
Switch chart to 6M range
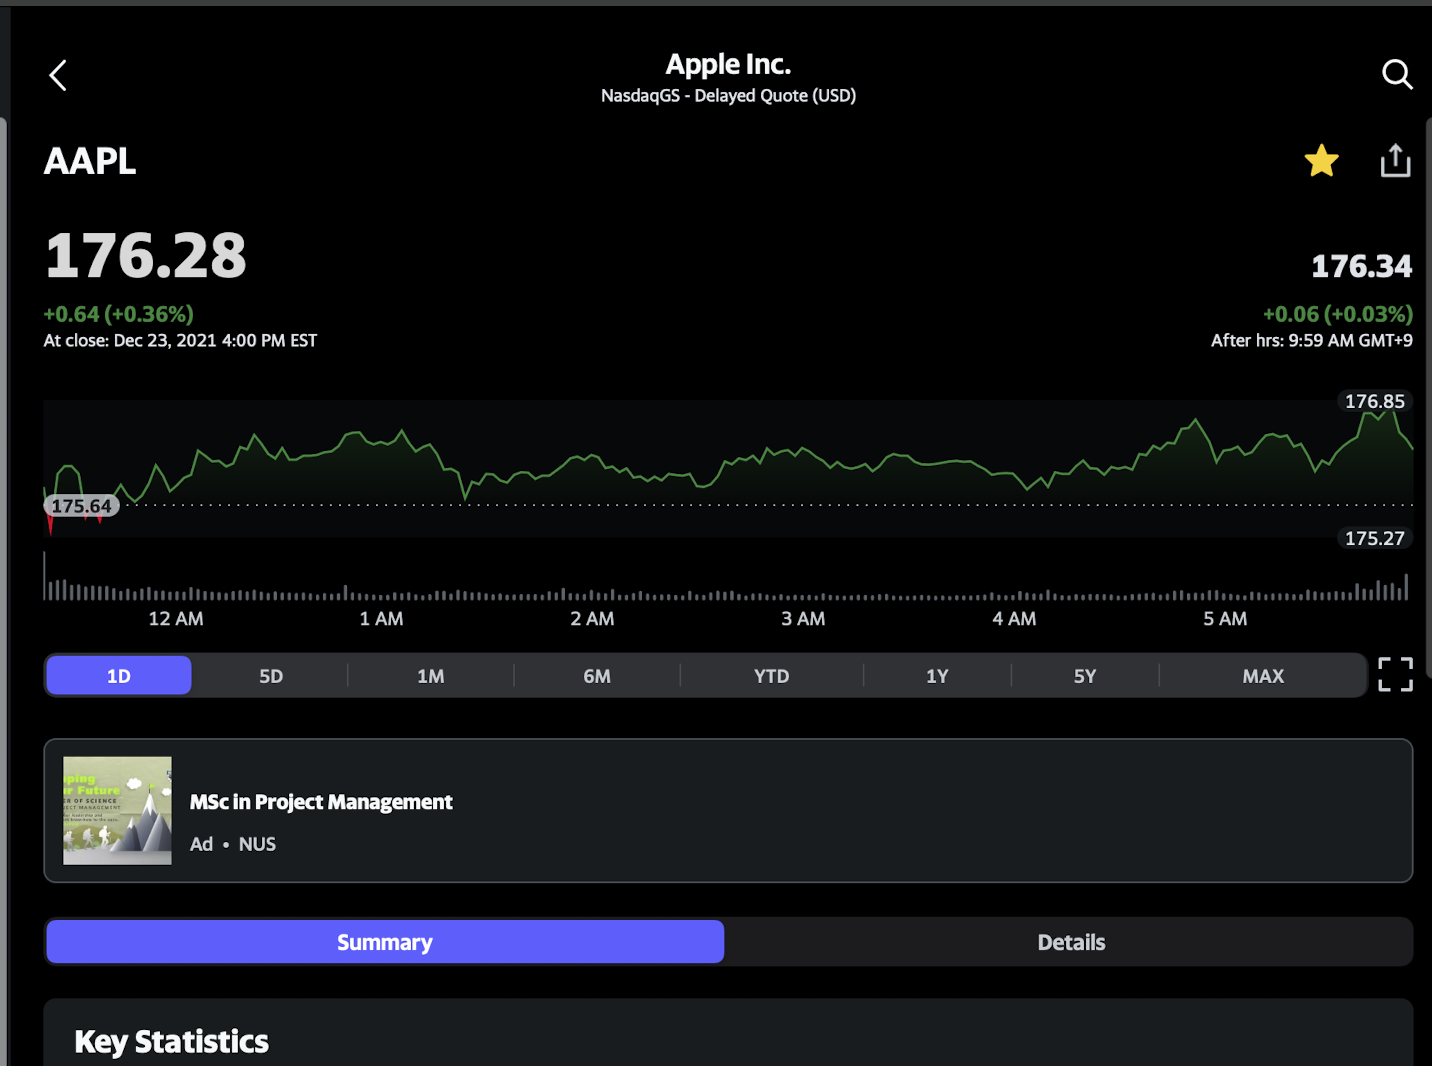(x=597, y=676)
